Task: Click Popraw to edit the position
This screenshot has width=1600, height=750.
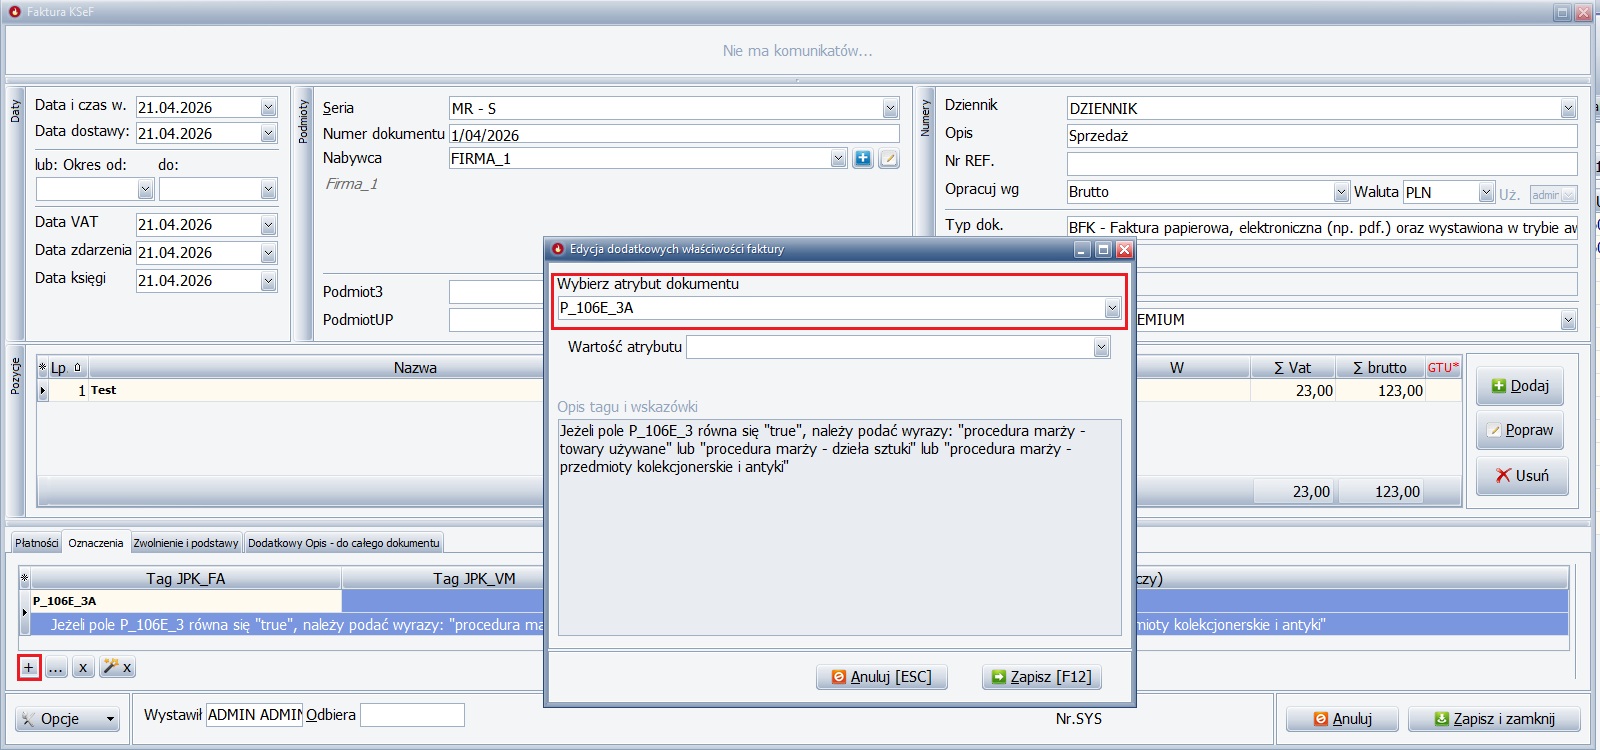Action: point(1519,430)
